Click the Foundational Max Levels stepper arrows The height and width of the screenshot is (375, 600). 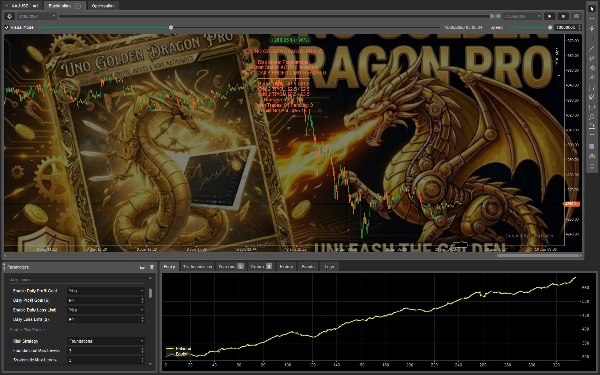tap(142, 351)
